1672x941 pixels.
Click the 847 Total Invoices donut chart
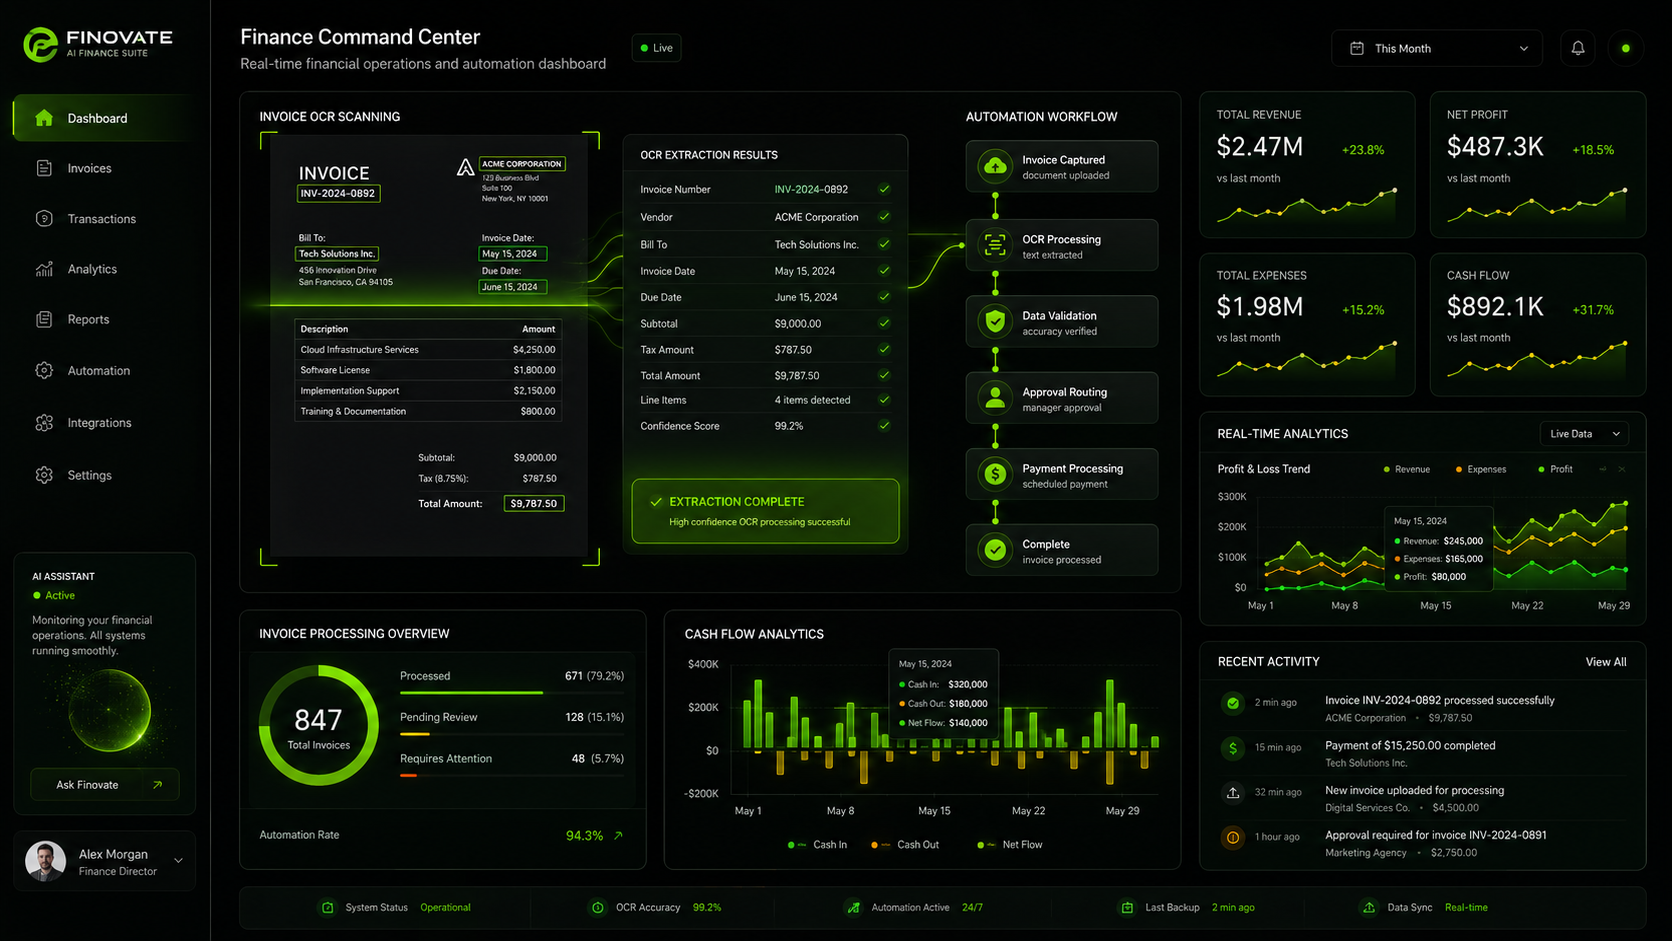click(319, 725)
